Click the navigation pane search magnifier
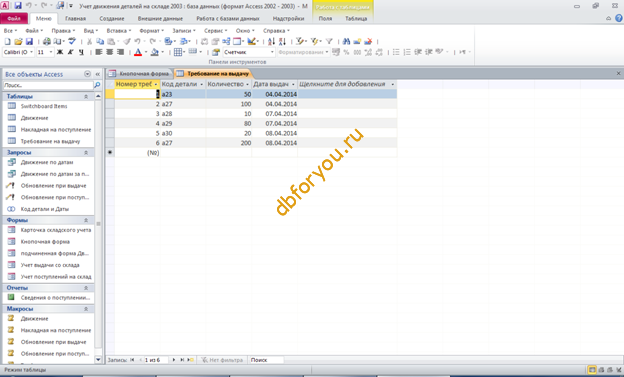This screenshot has width=624, height=377. pos(97,85)
